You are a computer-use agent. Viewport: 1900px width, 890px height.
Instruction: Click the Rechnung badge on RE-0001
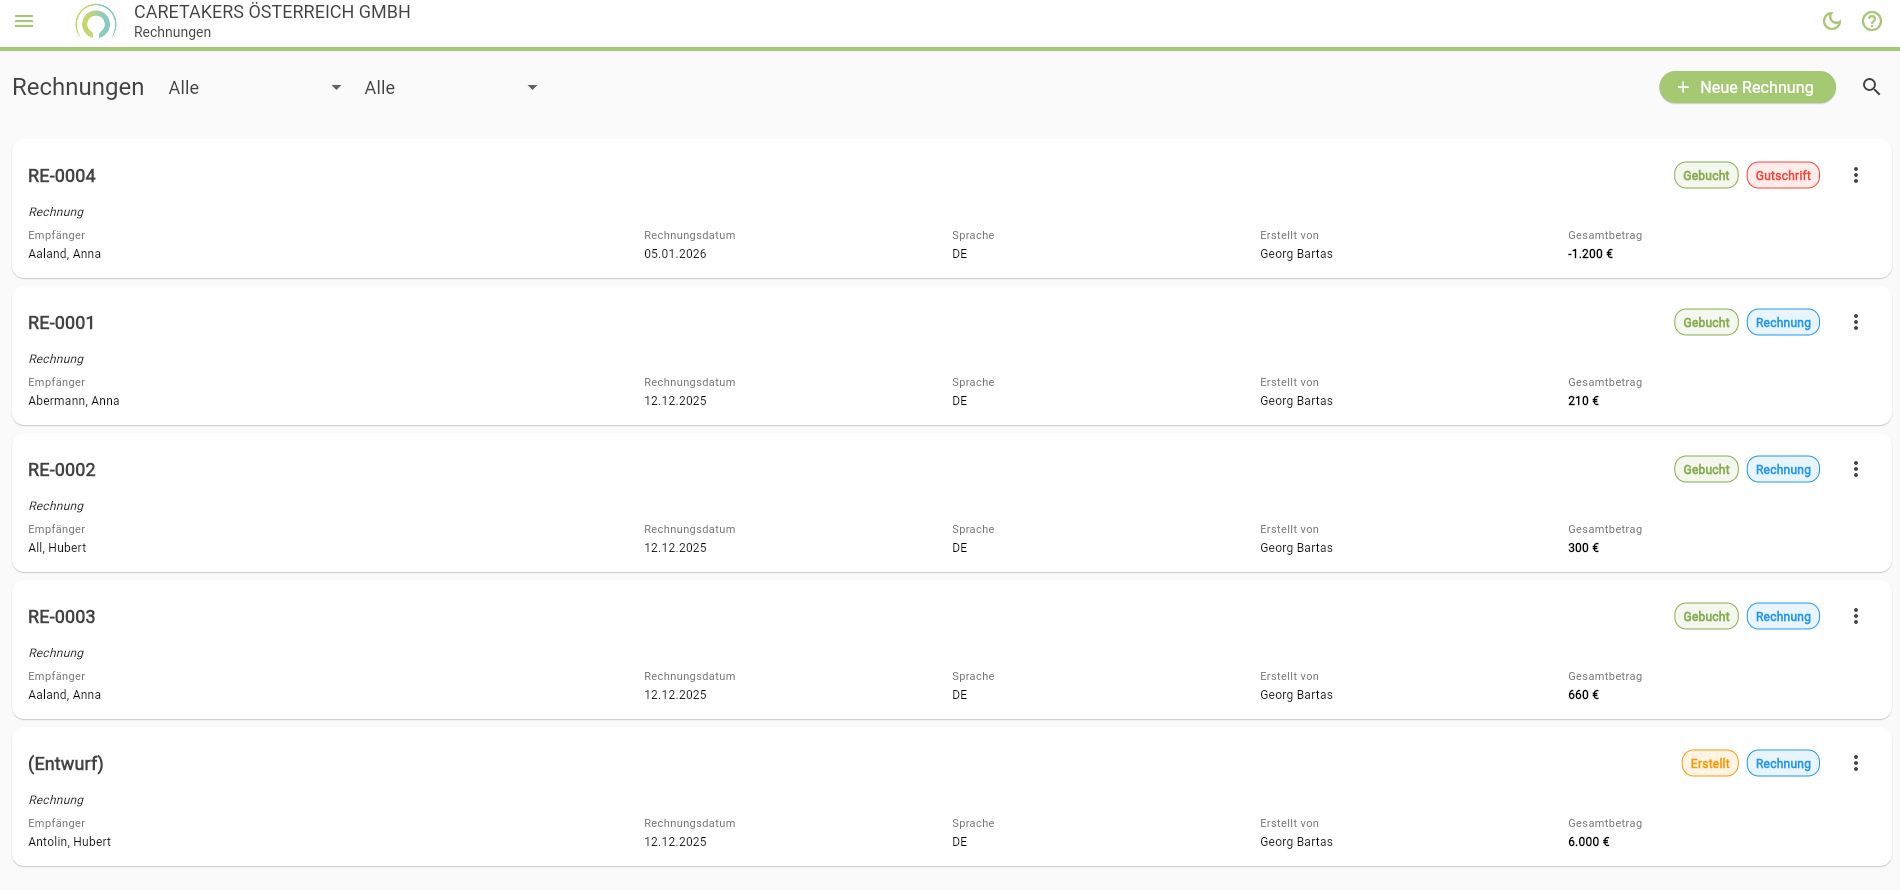(x=1783, y=322)
